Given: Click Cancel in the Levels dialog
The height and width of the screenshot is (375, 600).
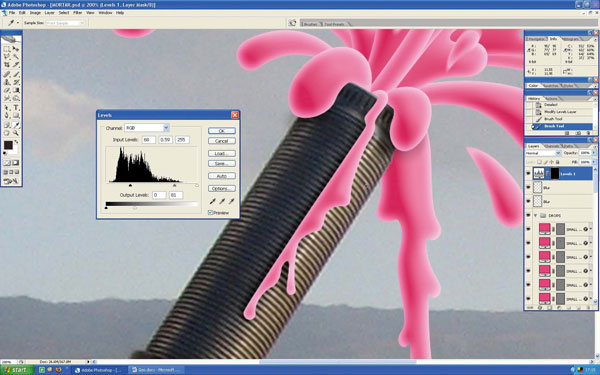Looking at the screenshot, I should click(222, 141).
